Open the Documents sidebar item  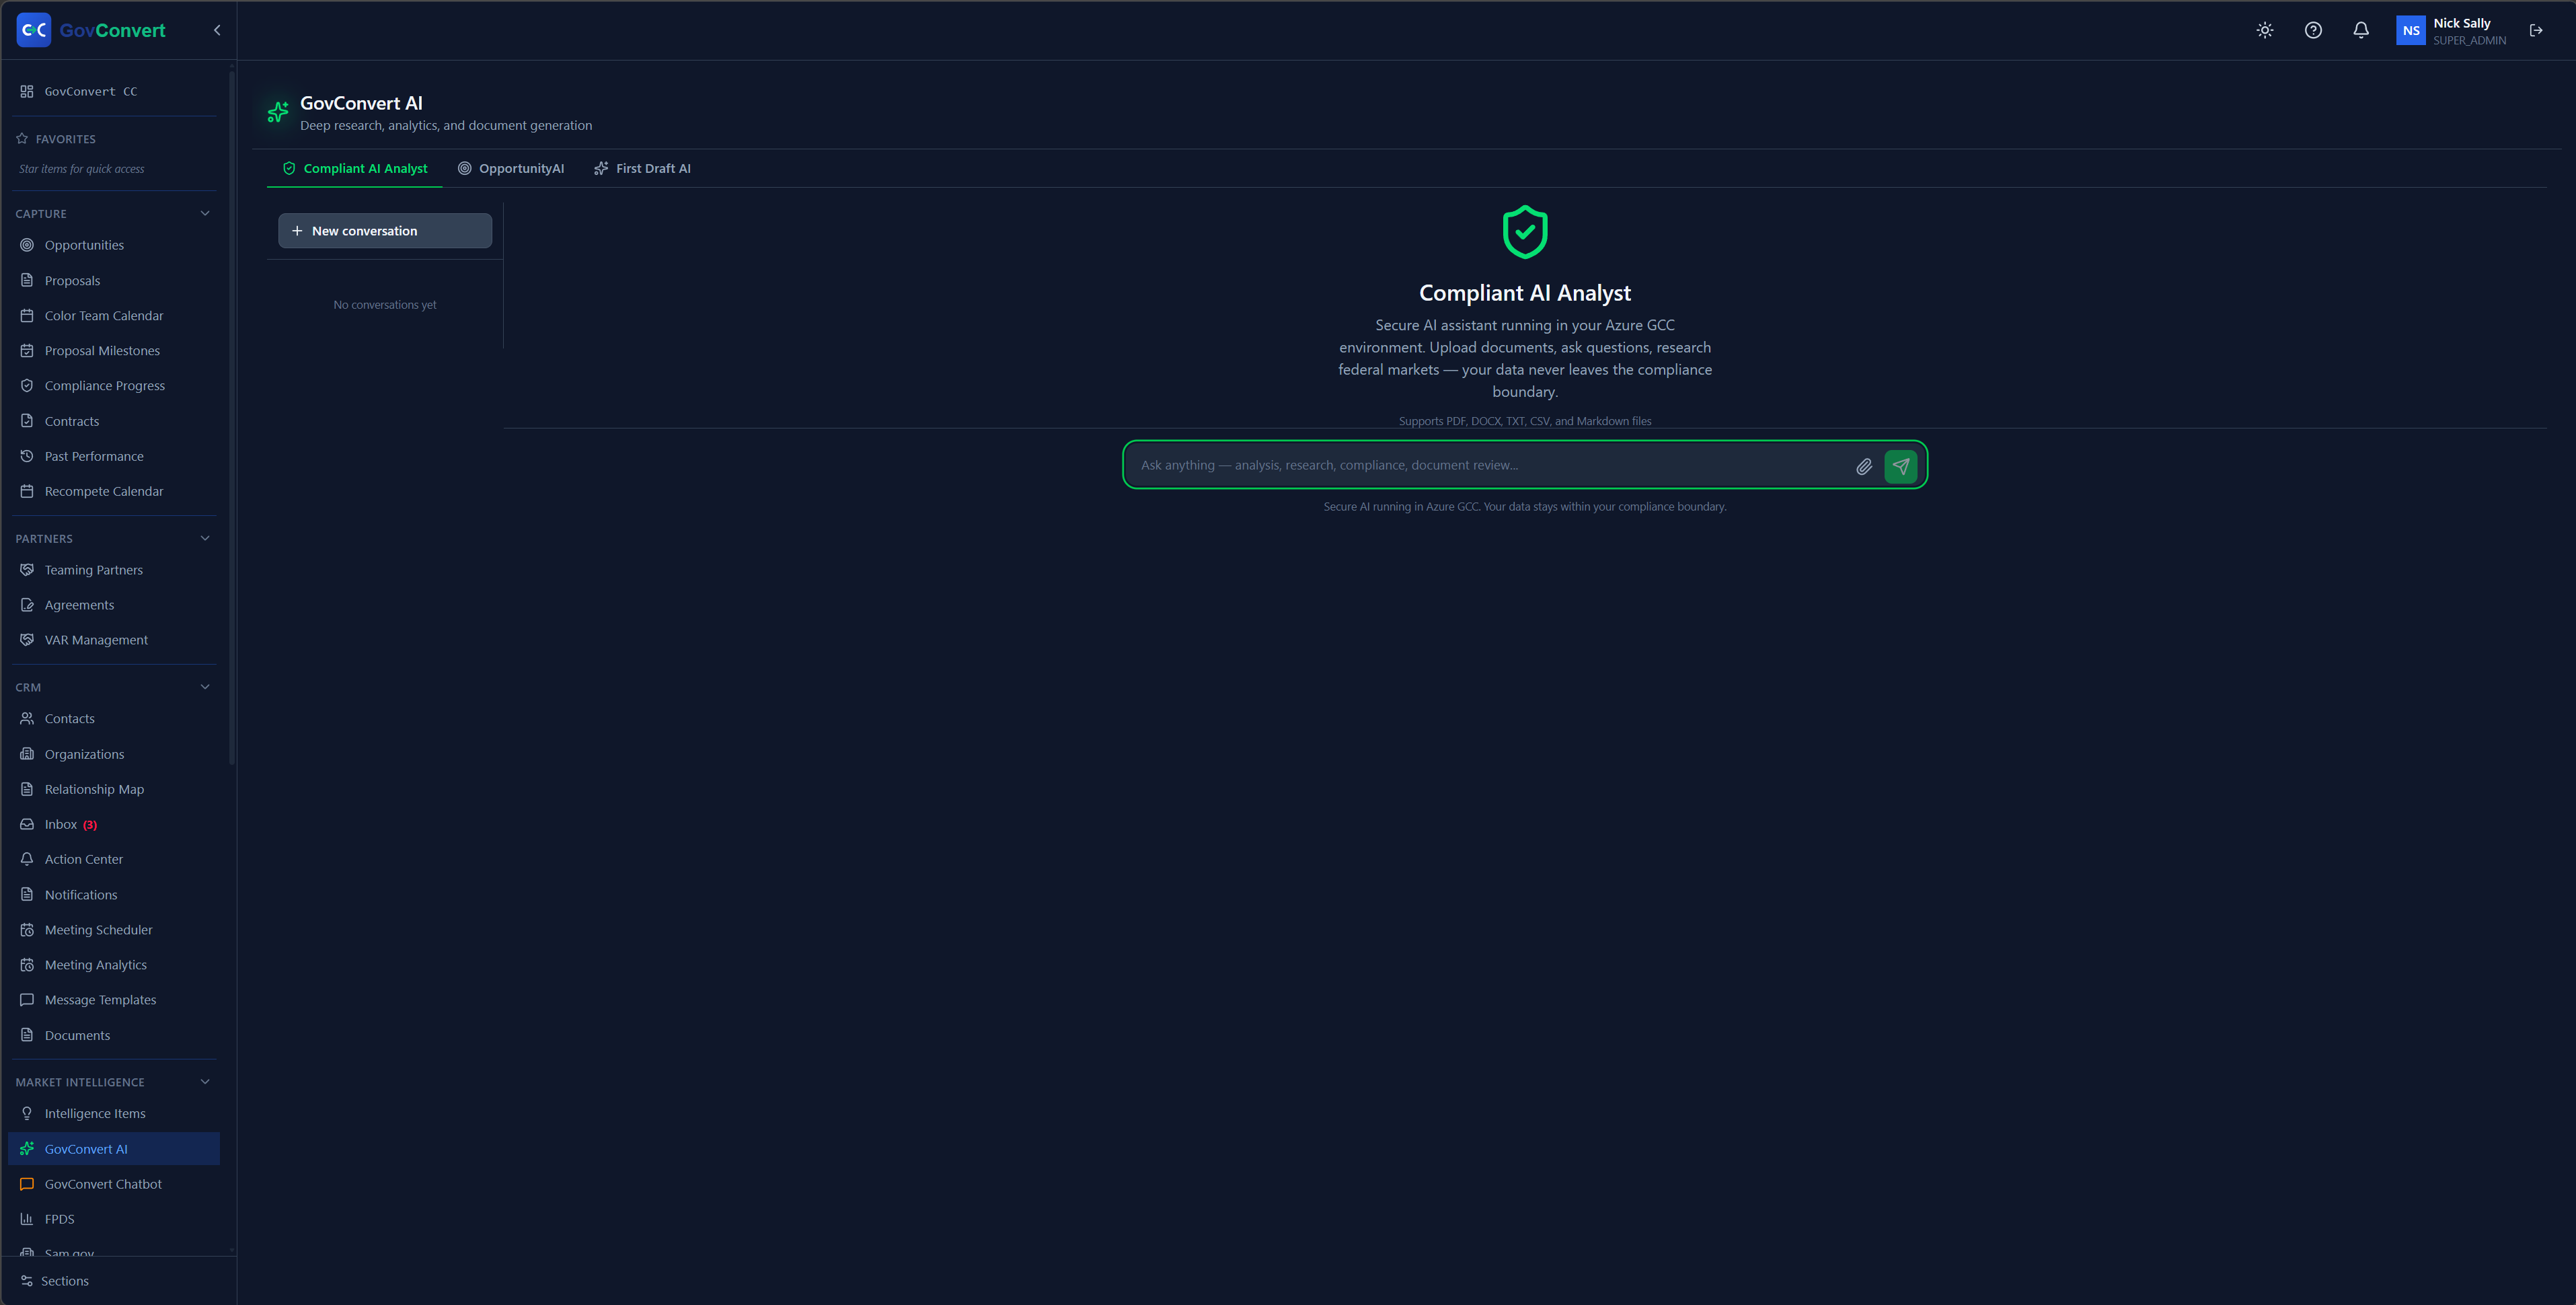click(114, 1035)
